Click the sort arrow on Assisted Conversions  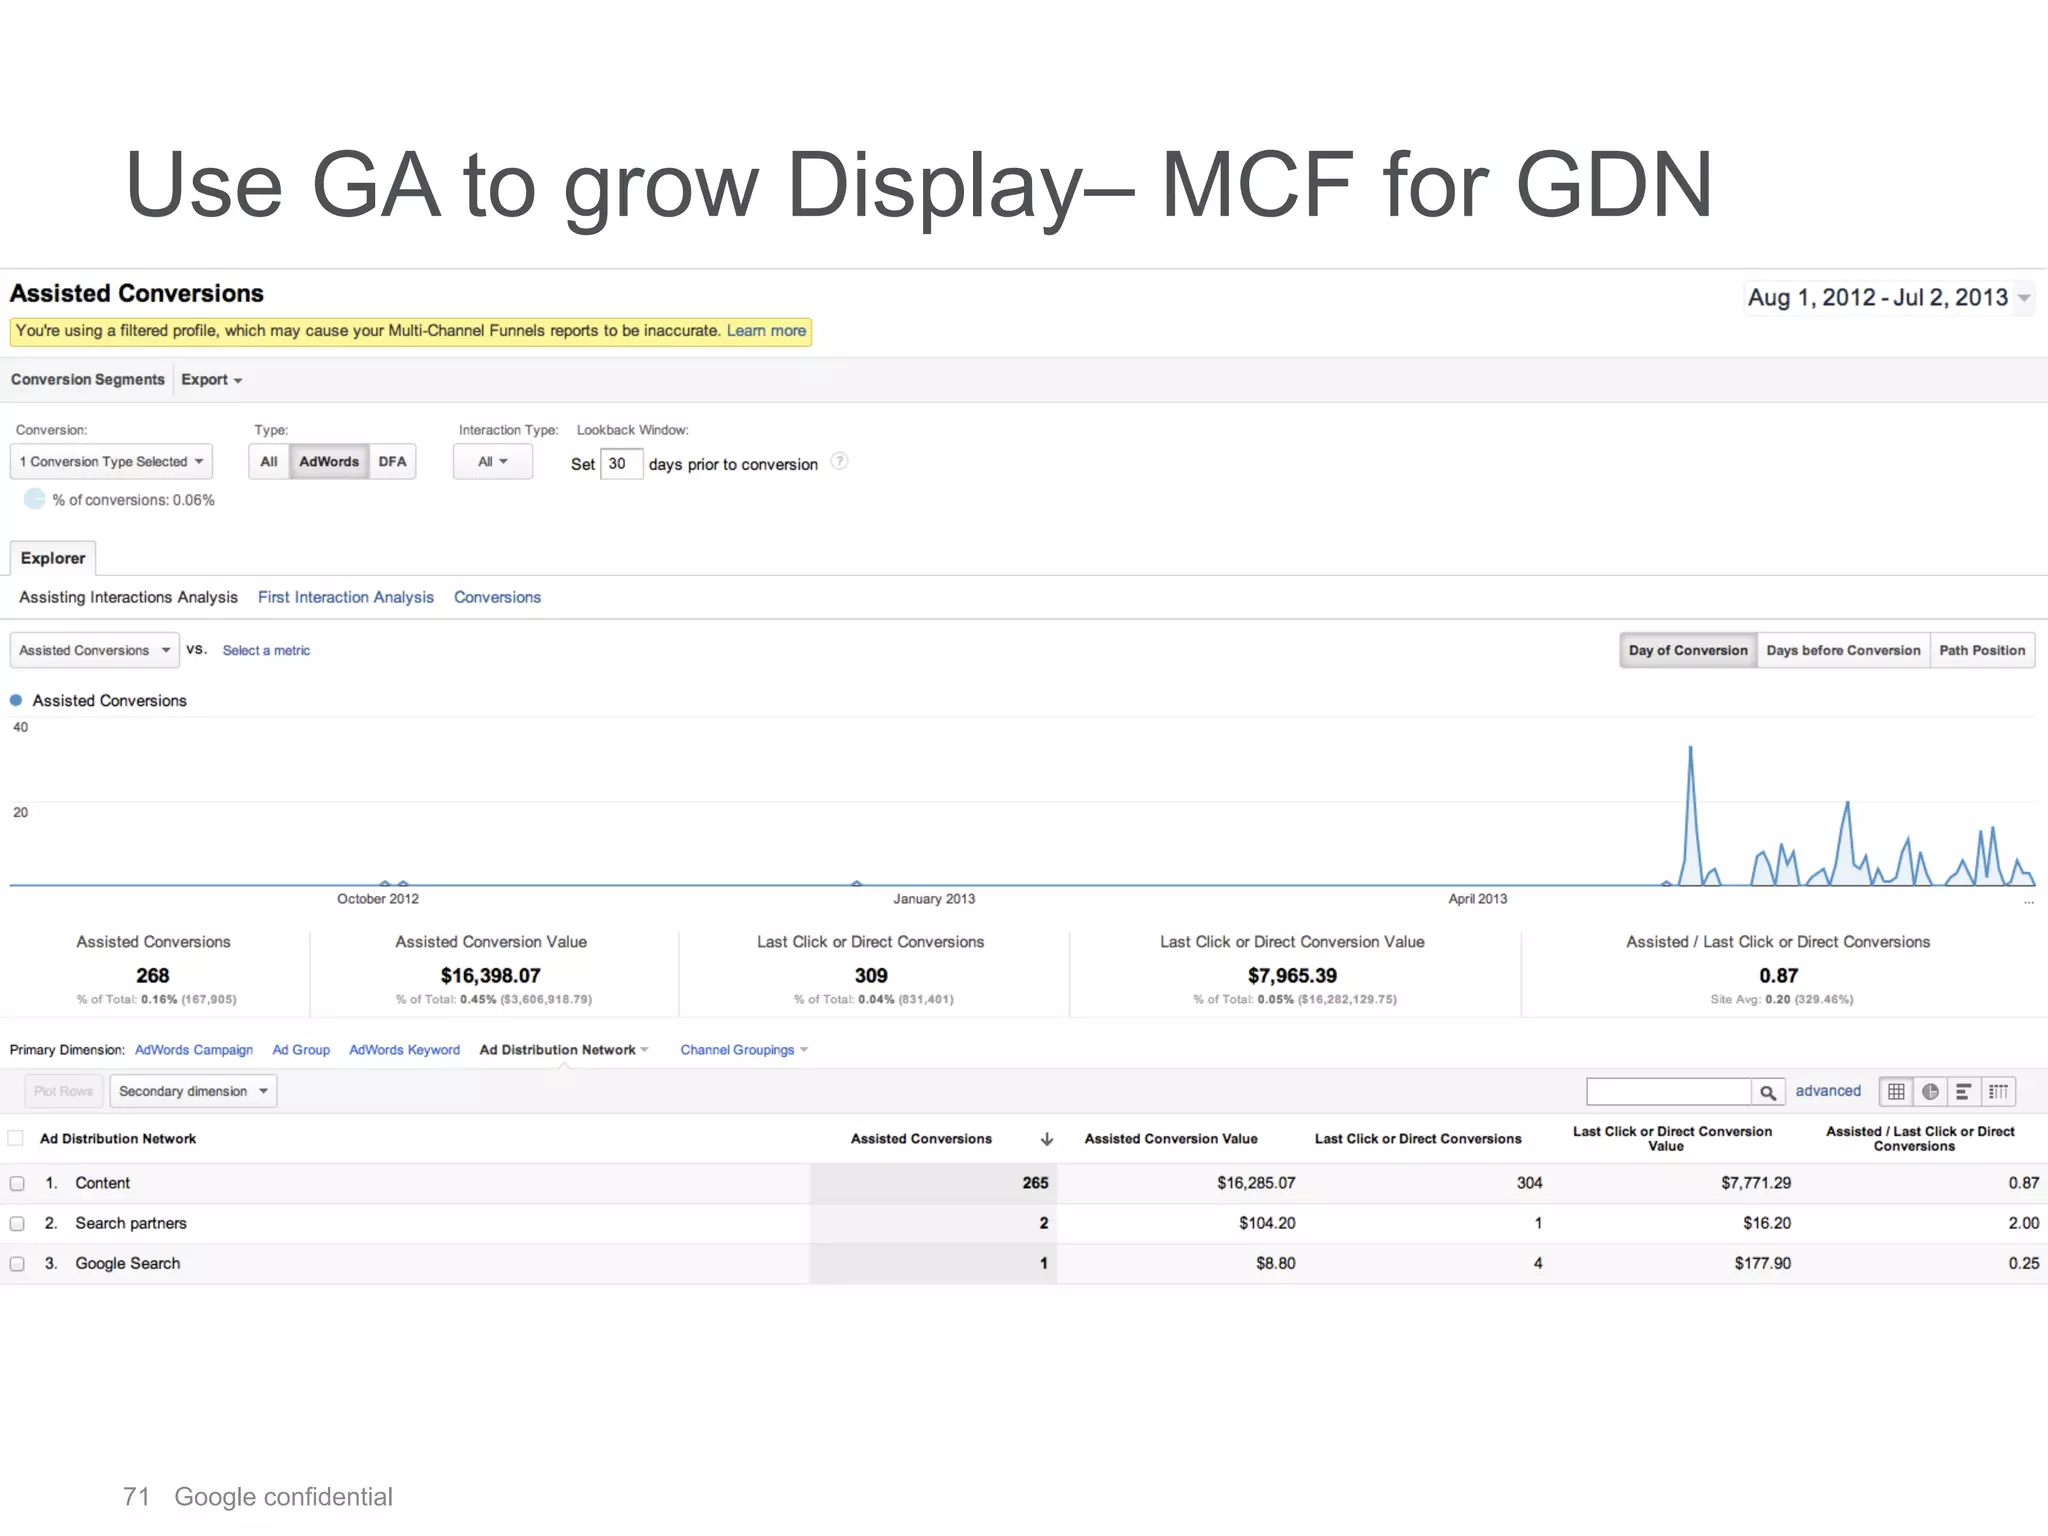click(1047, 1139)
